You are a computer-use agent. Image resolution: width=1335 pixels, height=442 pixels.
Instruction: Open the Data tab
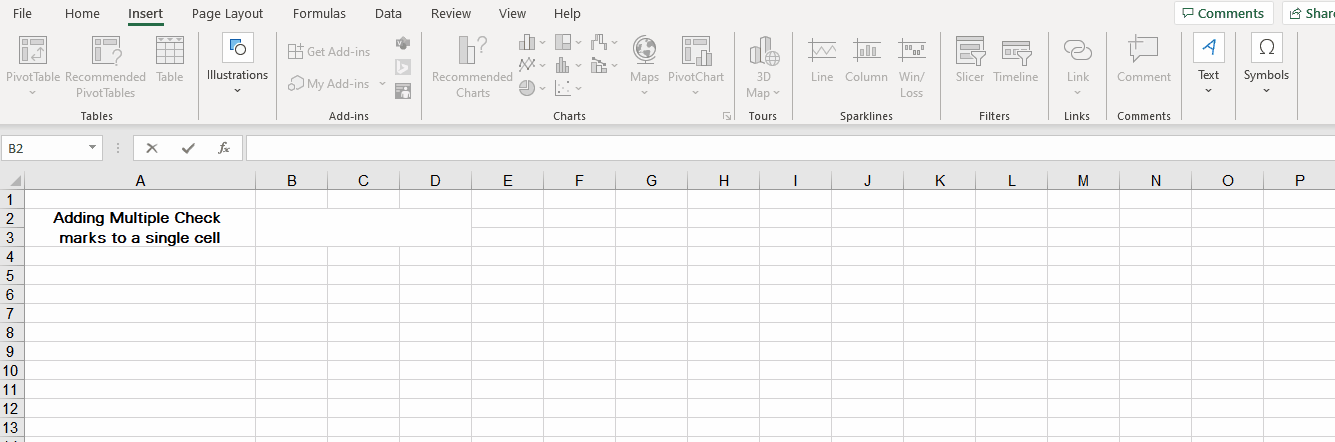(x=388, y=14)
